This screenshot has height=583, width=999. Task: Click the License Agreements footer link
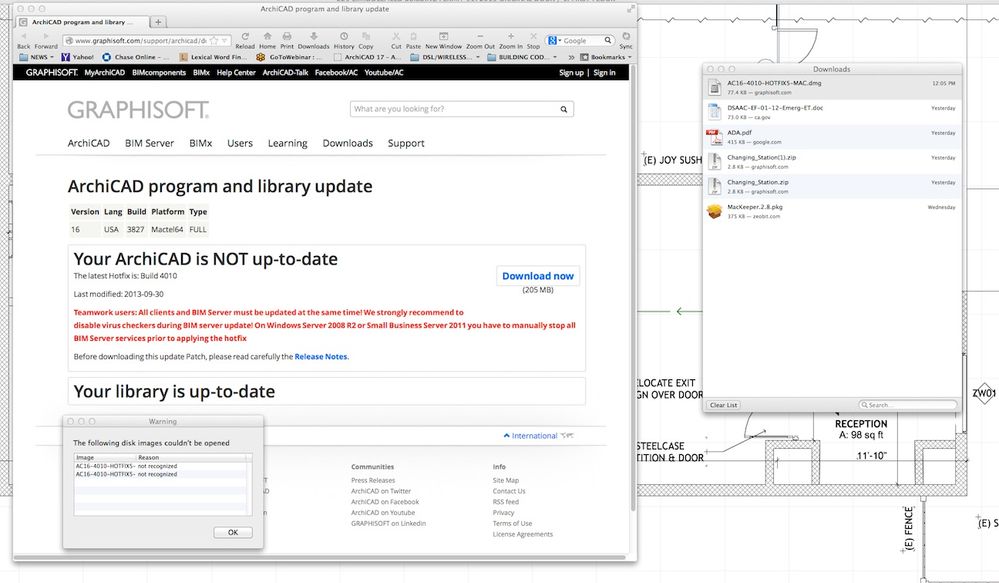pos(522,534)
